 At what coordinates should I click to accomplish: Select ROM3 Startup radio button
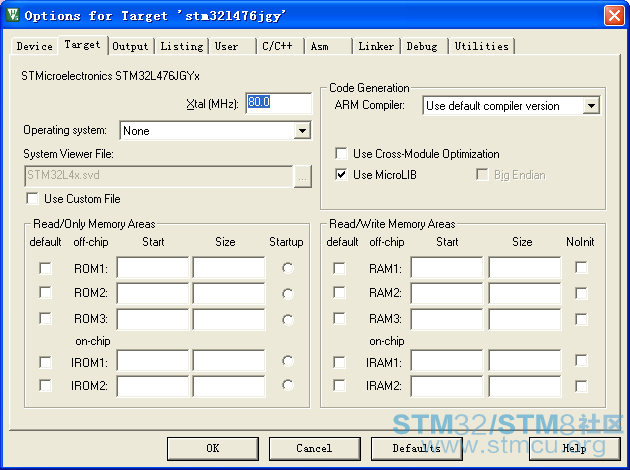coord(288,320)
